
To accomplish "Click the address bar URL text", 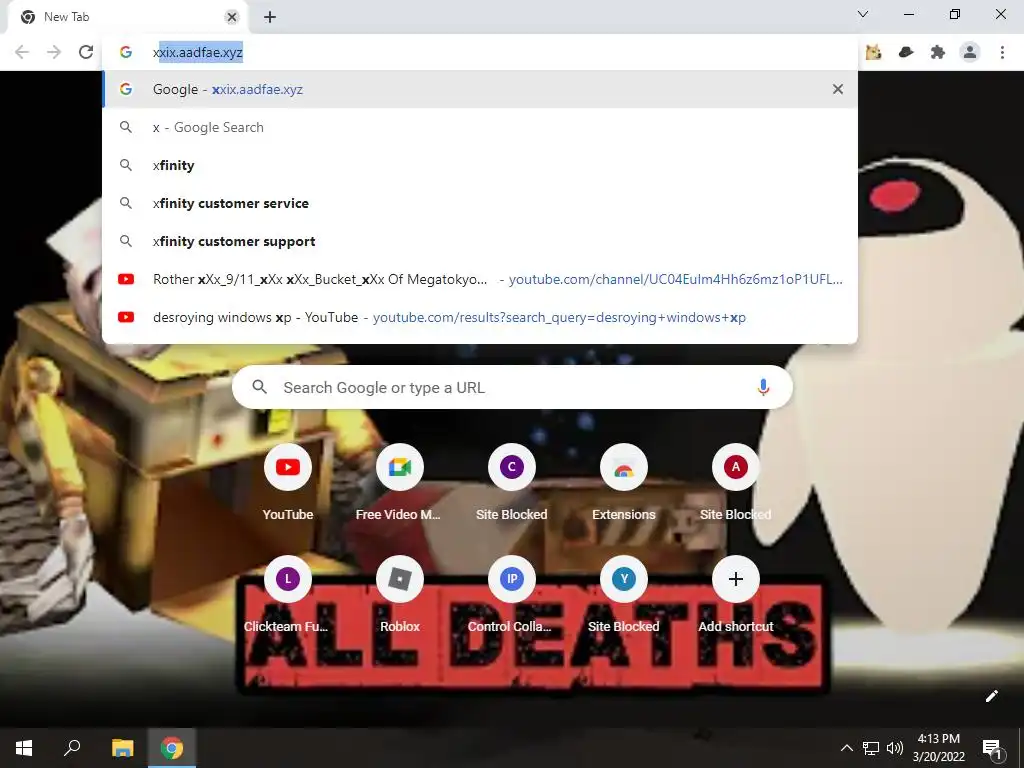I will [198, 52].
